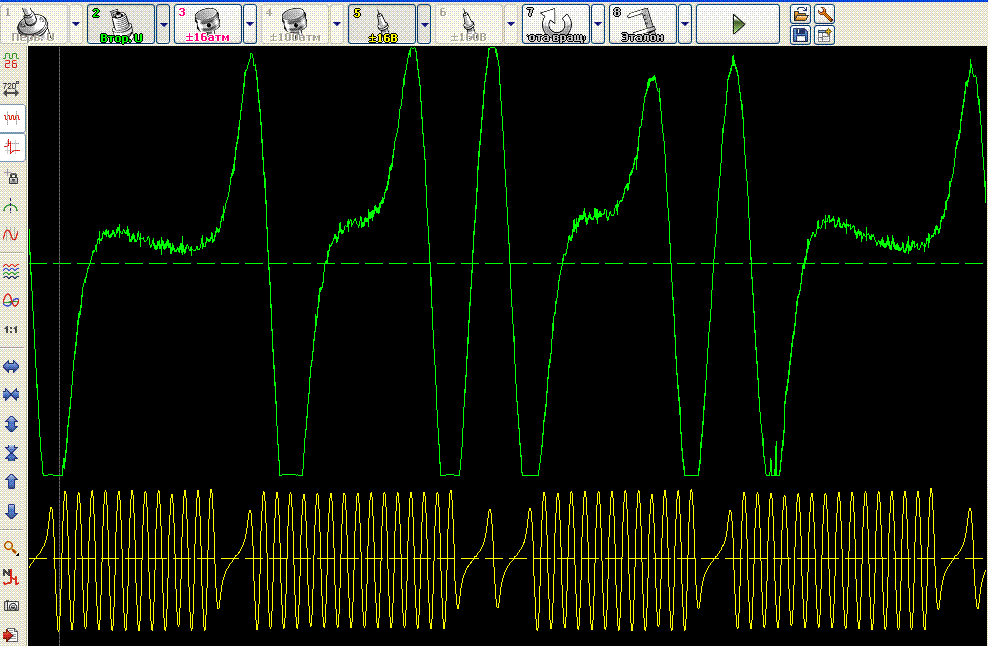
Task: Click the 1:1 zoom scale icon
Action: [13, 327]
